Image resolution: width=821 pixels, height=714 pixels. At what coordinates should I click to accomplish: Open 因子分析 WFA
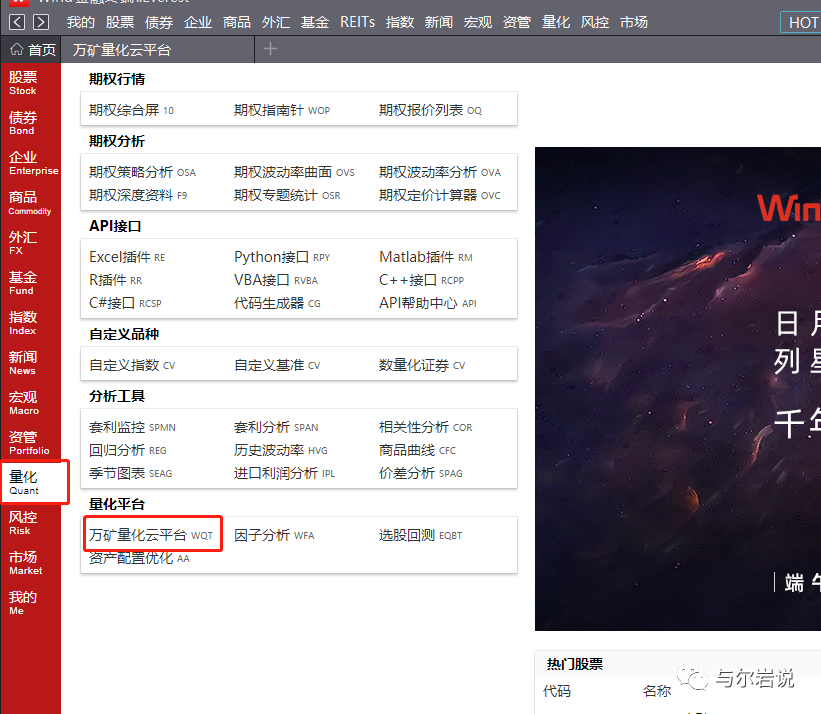coord(274,535)
